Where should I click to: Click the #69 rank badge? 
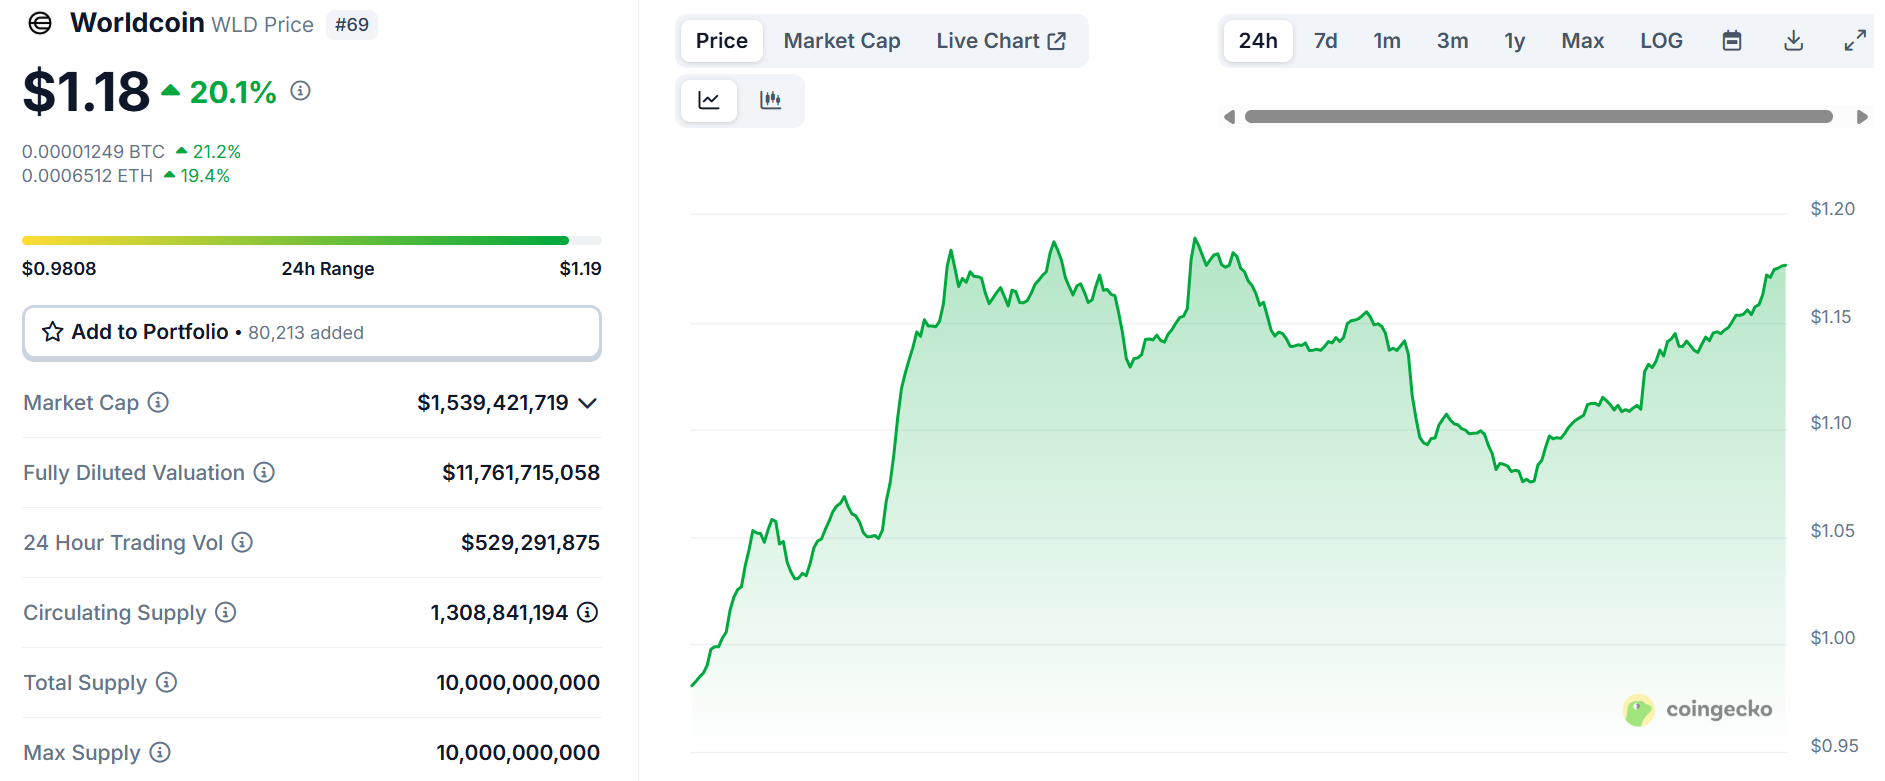coord(352,25)
